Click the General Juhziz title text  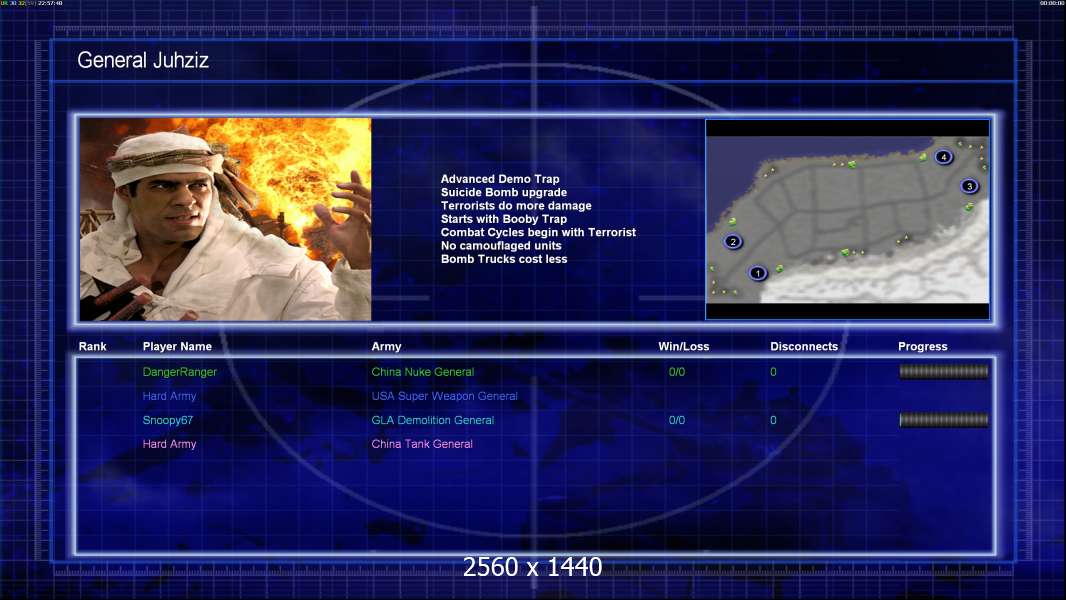(143, 60)
